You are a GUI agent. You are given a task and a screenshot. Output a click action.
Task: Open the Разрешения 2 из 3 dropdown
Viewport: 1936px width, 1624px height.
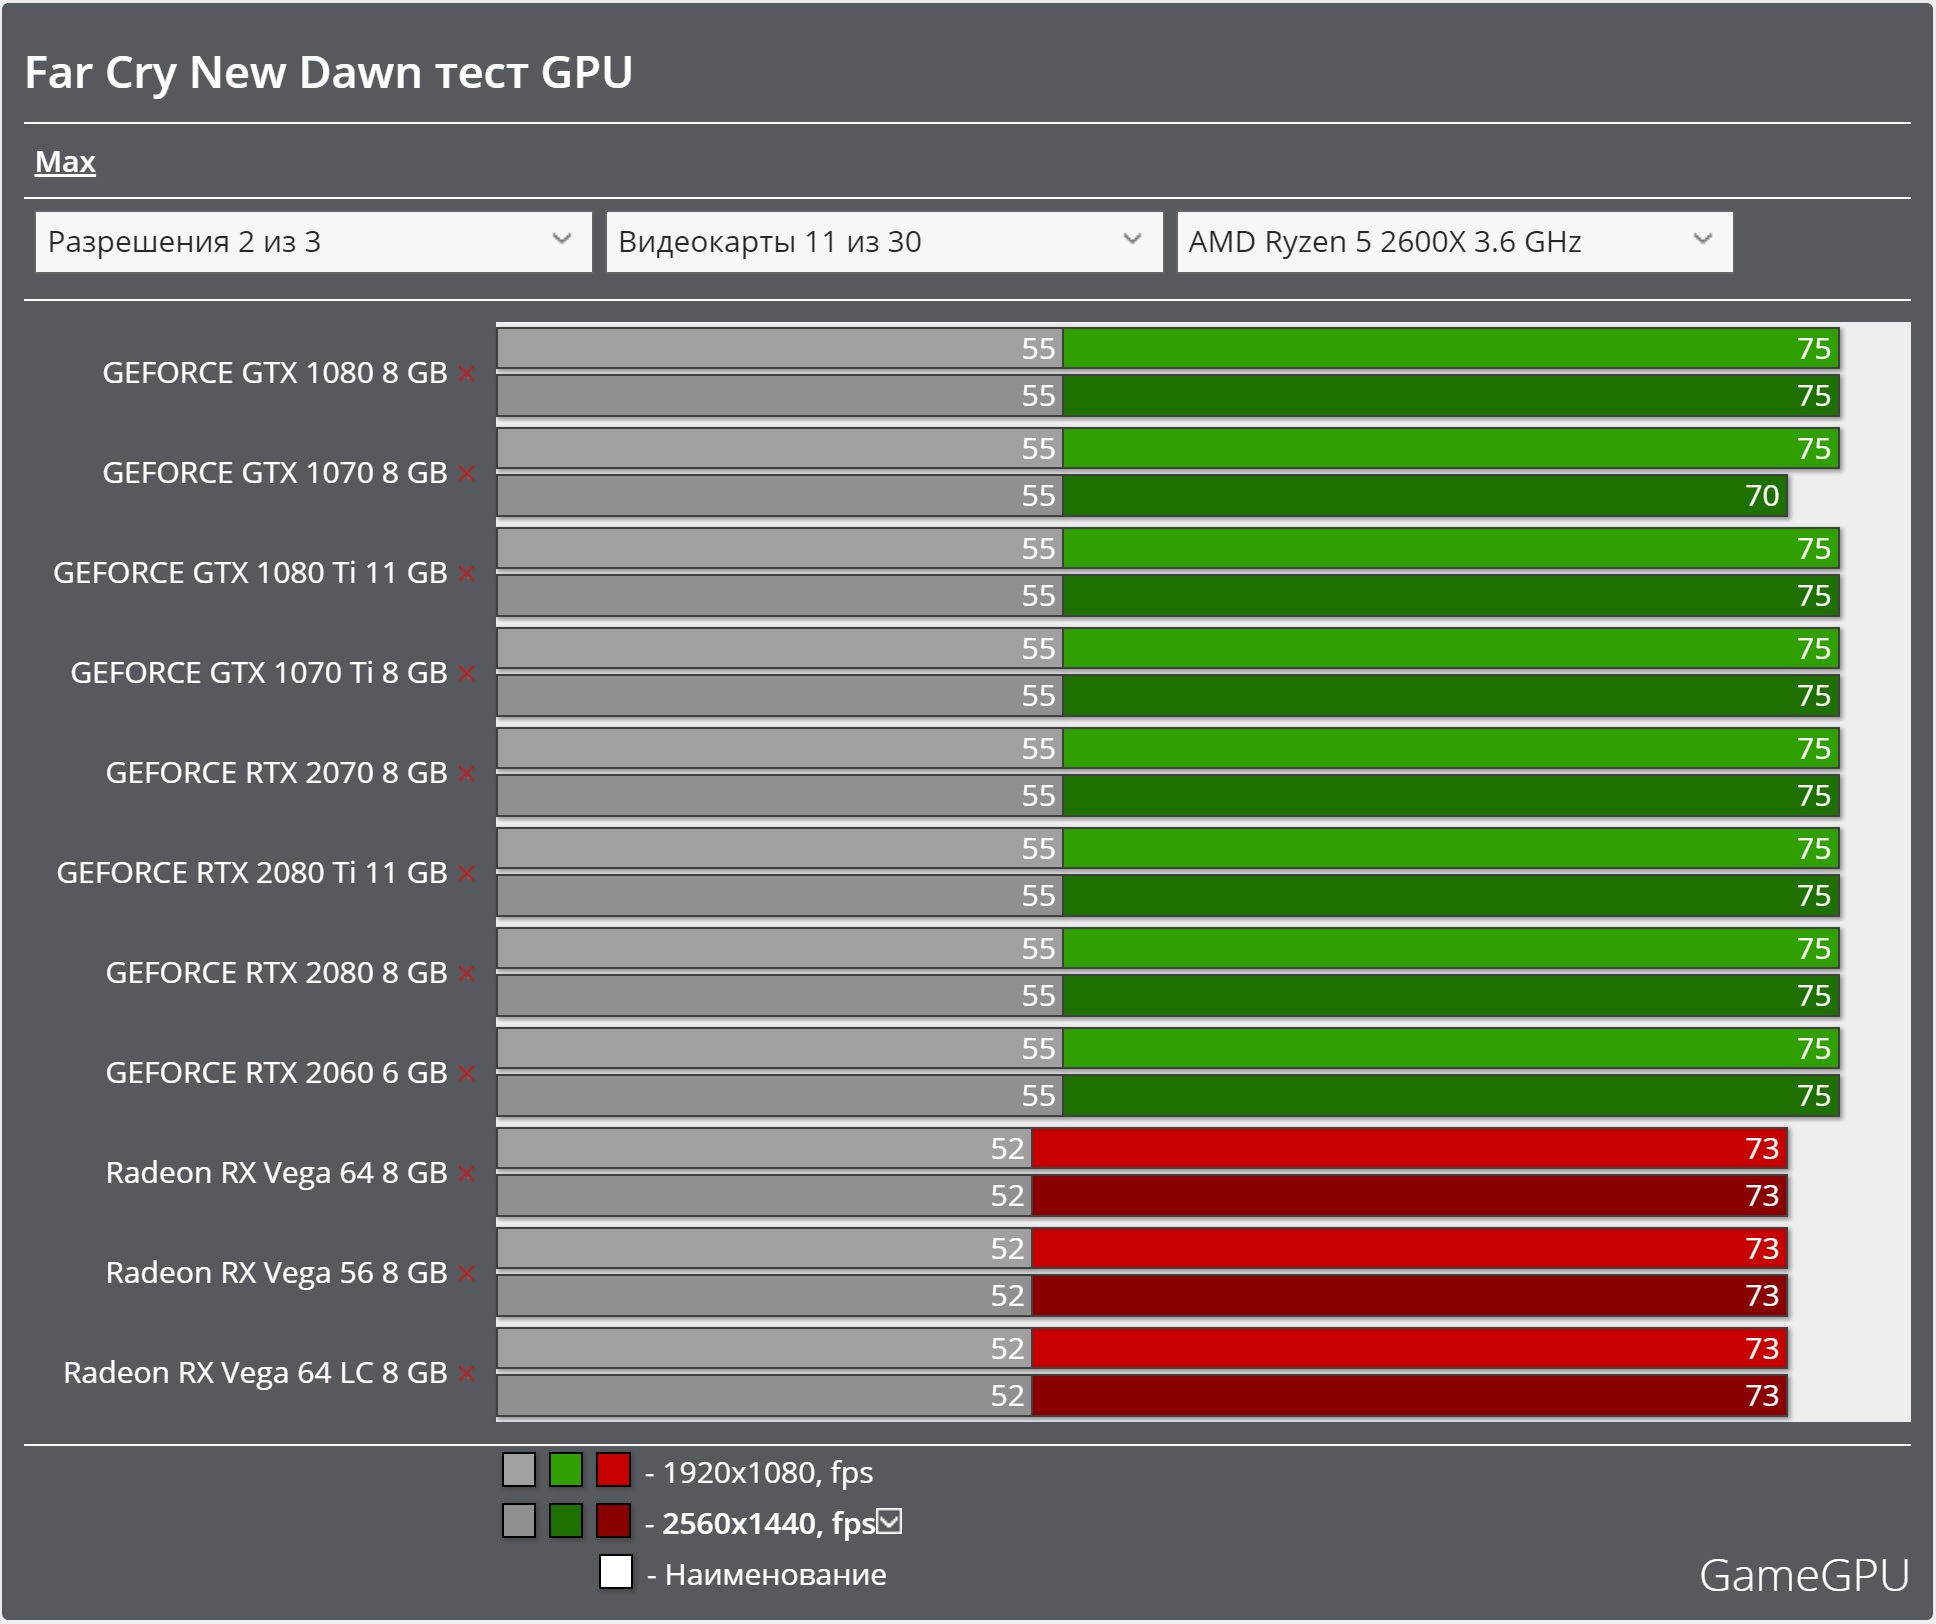point(313,242)
